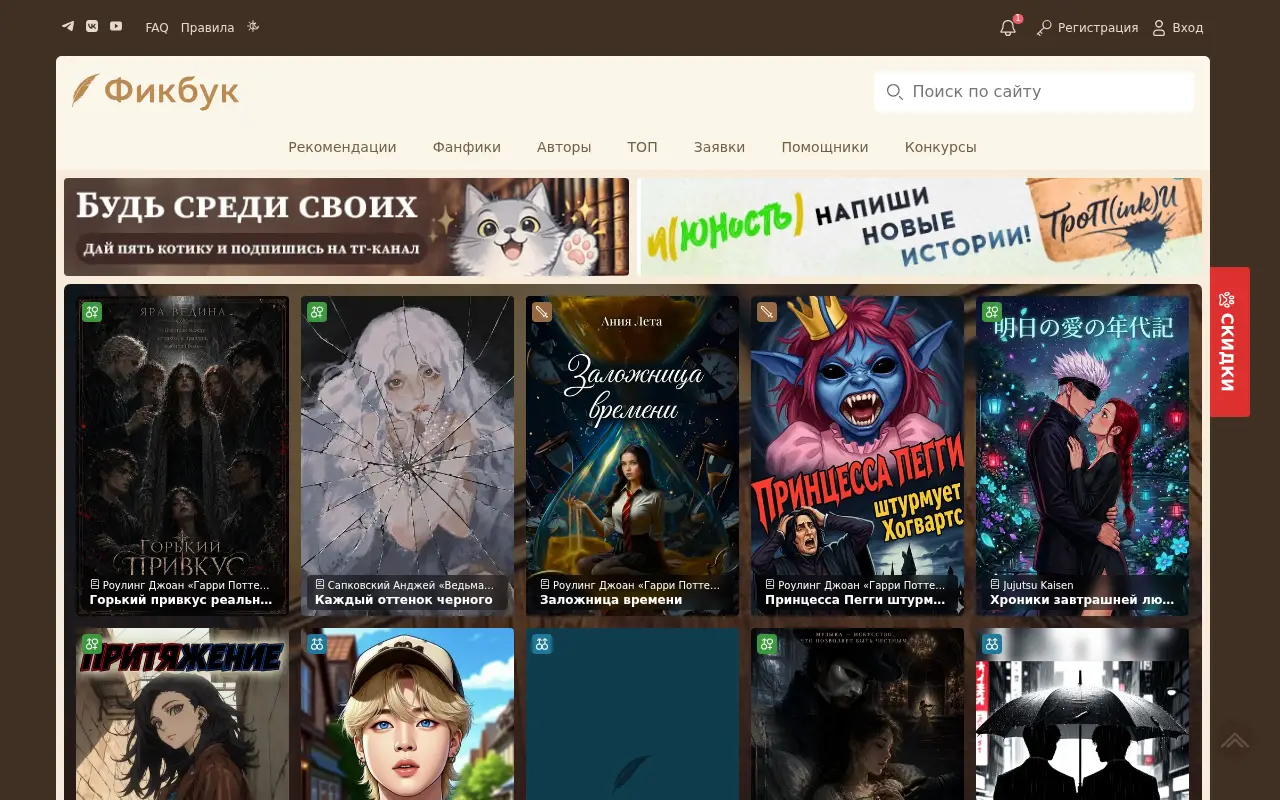Open the VK social icon
Viewport: 1280px width, 800px height.
pos(92,26)
